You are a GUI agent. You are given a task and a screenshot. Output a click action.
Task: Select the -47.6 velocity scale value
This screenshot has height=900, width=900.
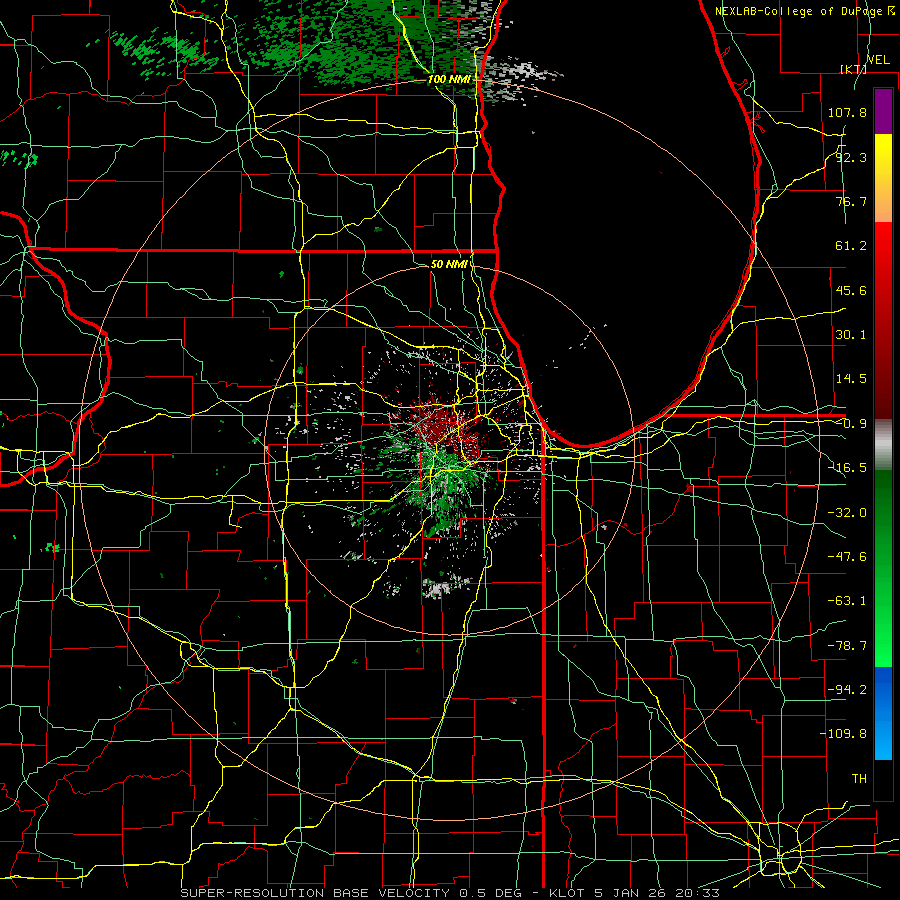847,557
